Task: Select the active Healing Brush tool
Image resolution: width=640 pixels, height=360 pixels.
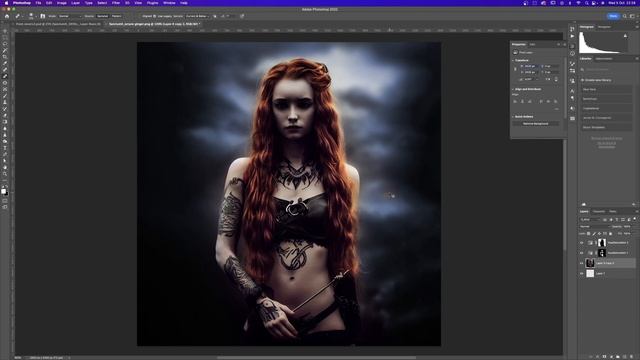Action: pyautogui.click(x=5, y=76)
